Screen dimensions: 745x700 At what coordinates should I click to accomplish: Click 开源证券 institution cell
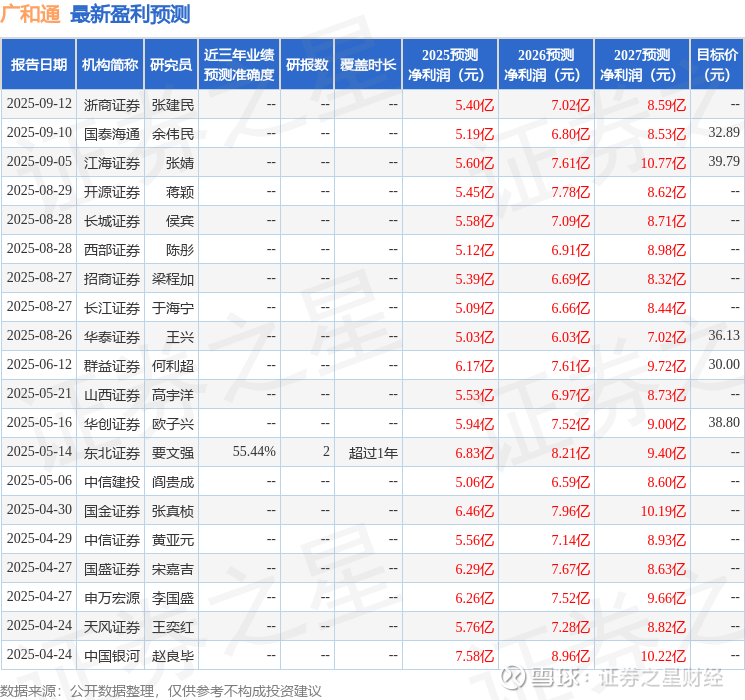click(112, 192)
